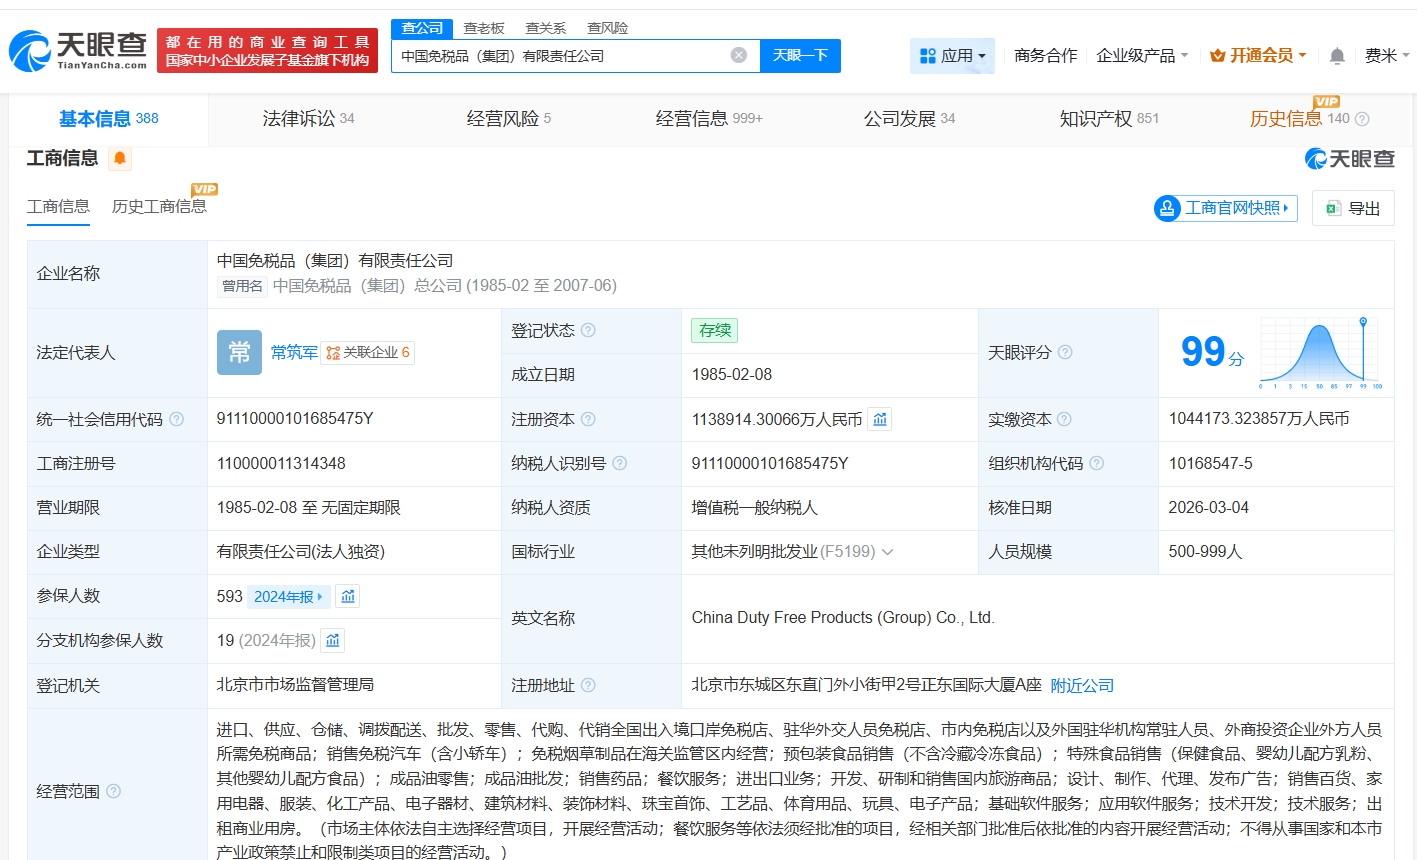Open legal representative 常筑军 link
The height and width of the screenshot is (860, 1417).
click(x=294, y=352)
